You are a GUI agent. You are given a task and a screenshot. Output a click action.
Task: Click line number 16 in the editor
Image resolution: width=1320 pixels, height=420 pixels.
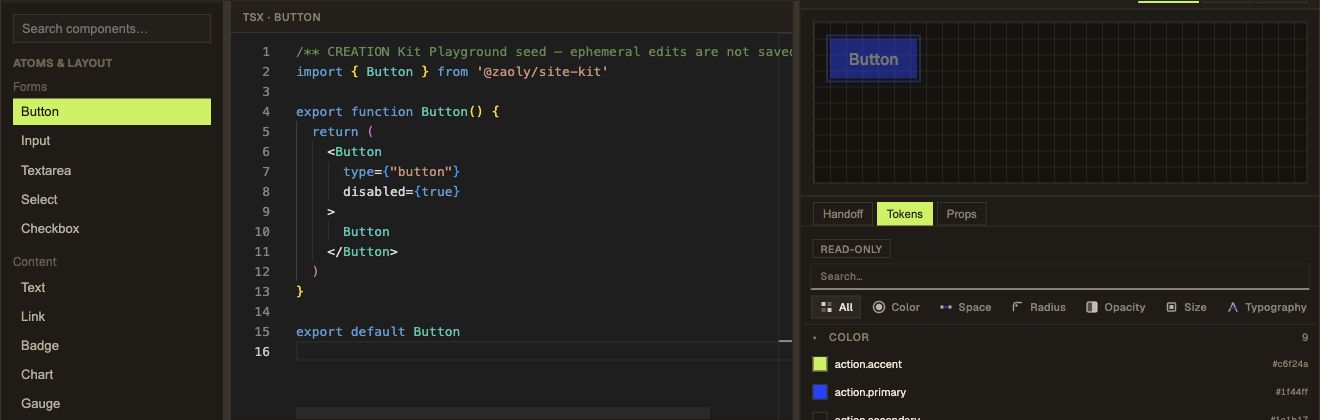(262, 351)
